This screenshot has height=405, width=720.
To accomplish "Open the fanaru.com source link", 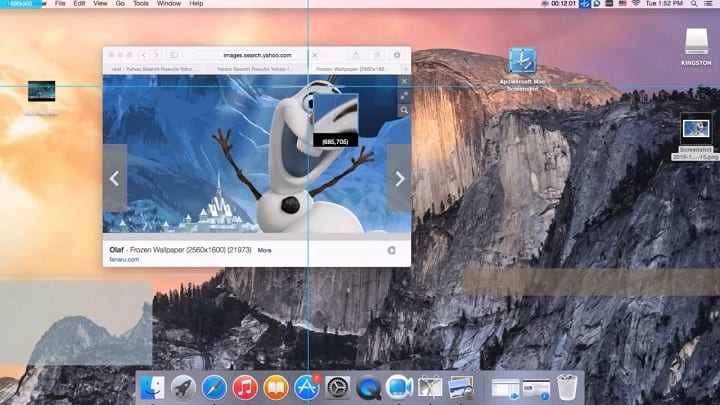I will click(x=124, y=260).
